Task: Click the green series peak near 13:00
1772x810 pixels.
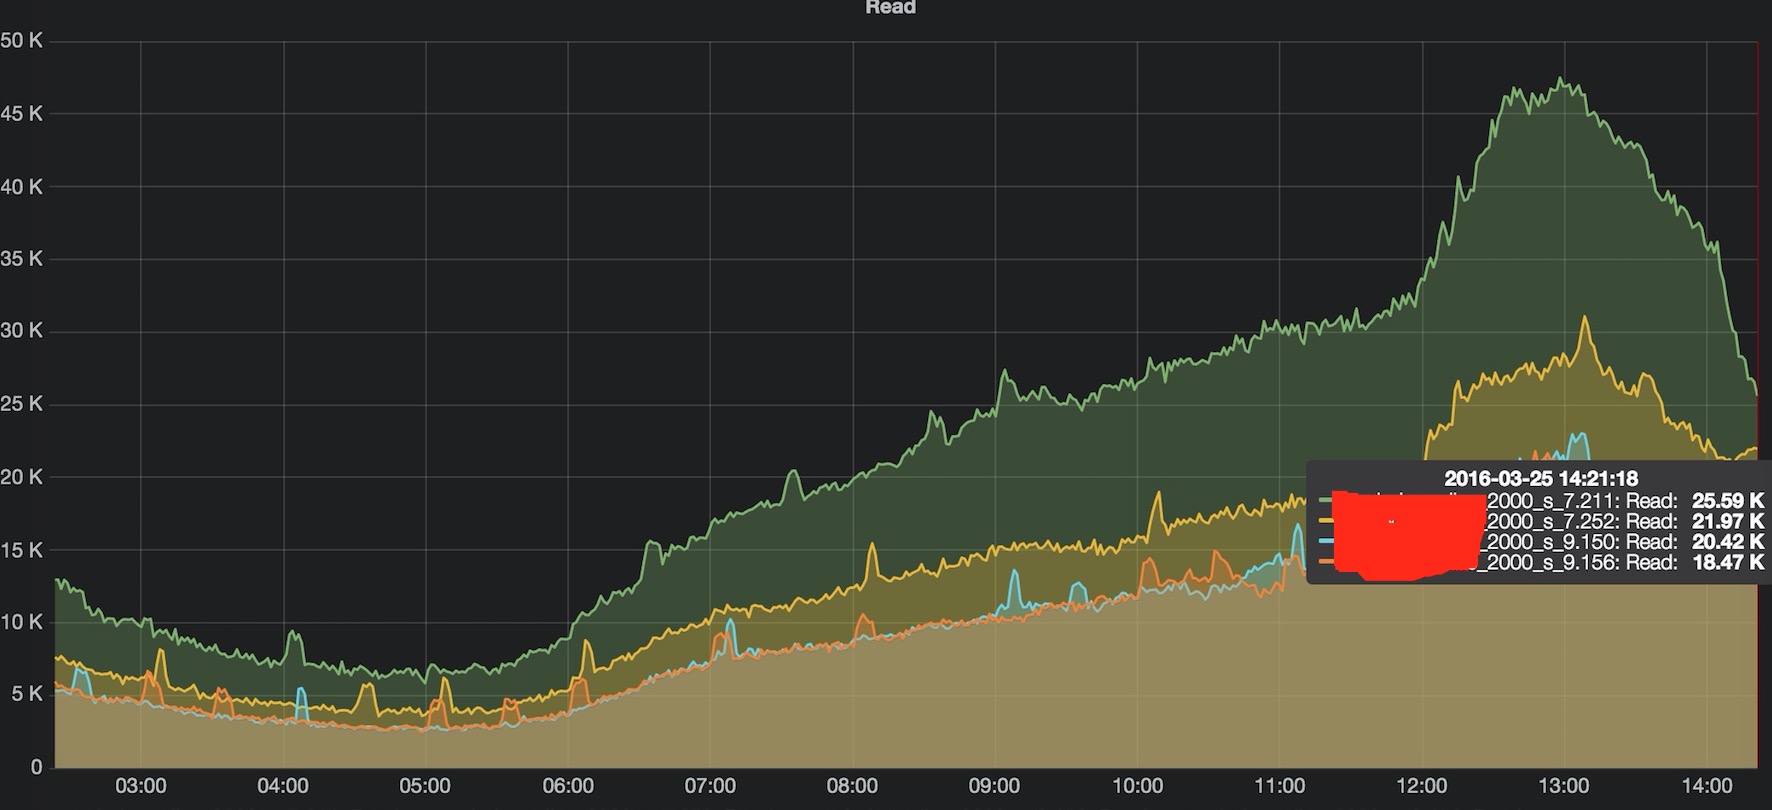Action: (1560, 79)
